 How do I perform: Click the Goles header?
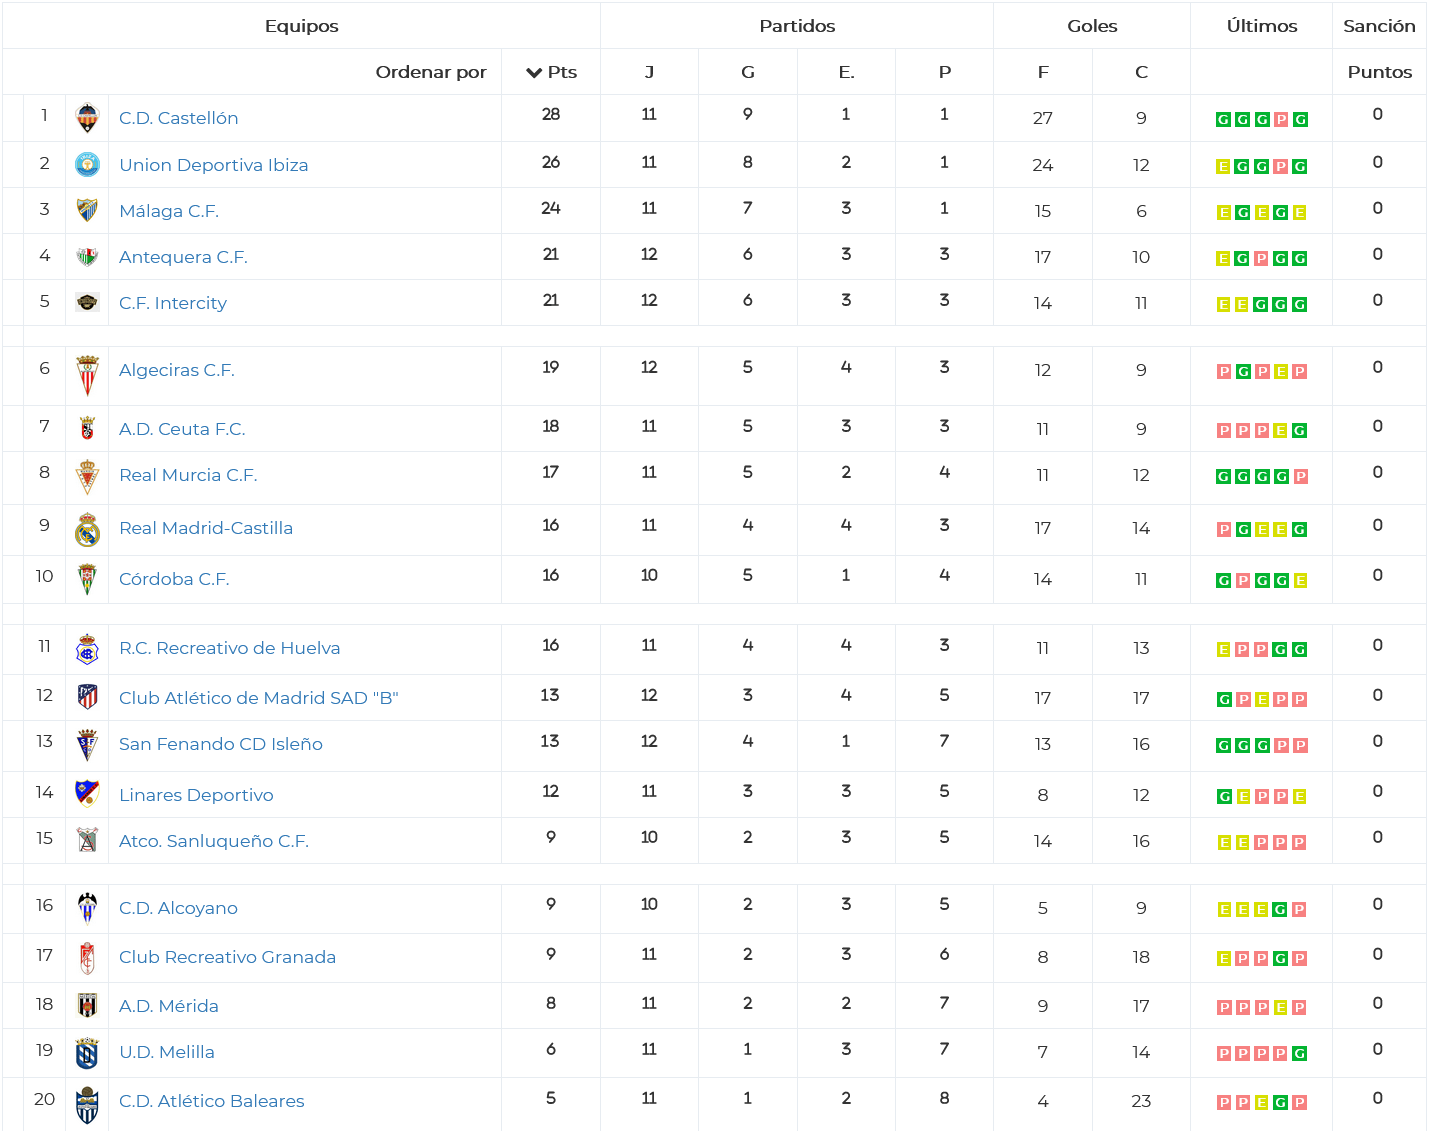[x=1092, y=26]
